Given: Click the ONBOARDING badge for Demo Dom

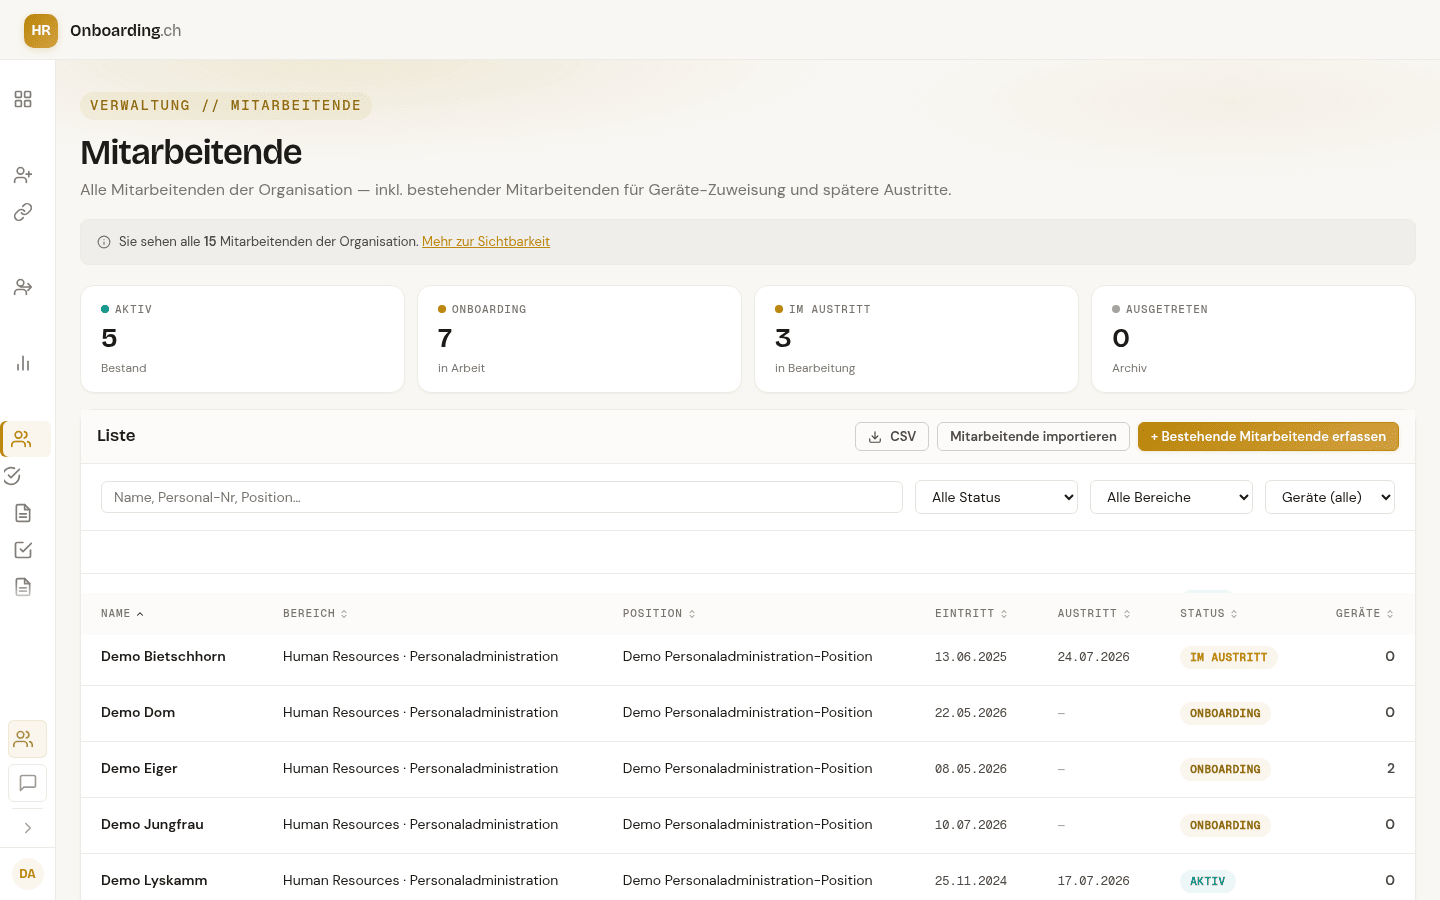Looking at the screenshot, I should [1225, 714].
